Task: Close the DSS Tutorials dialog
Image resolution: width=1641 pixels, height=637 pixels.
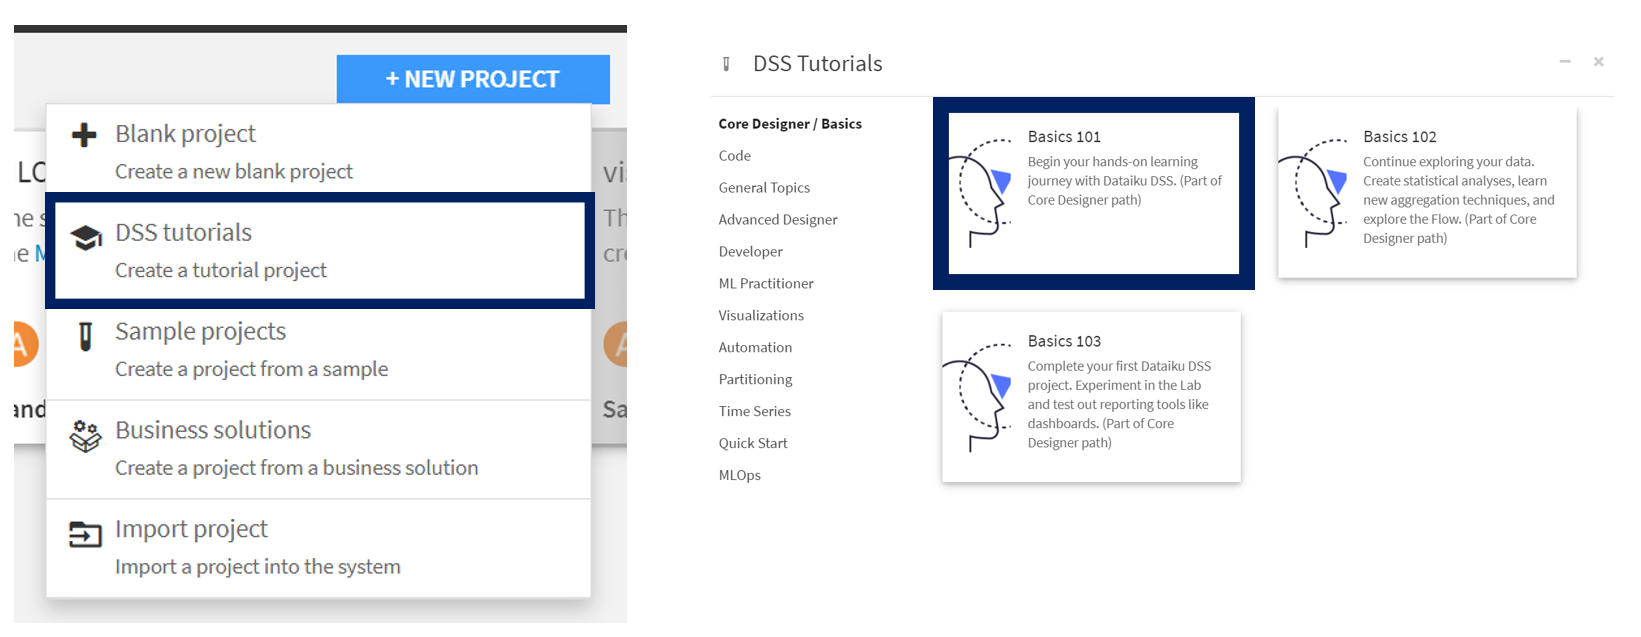Action: [1599, 62]
